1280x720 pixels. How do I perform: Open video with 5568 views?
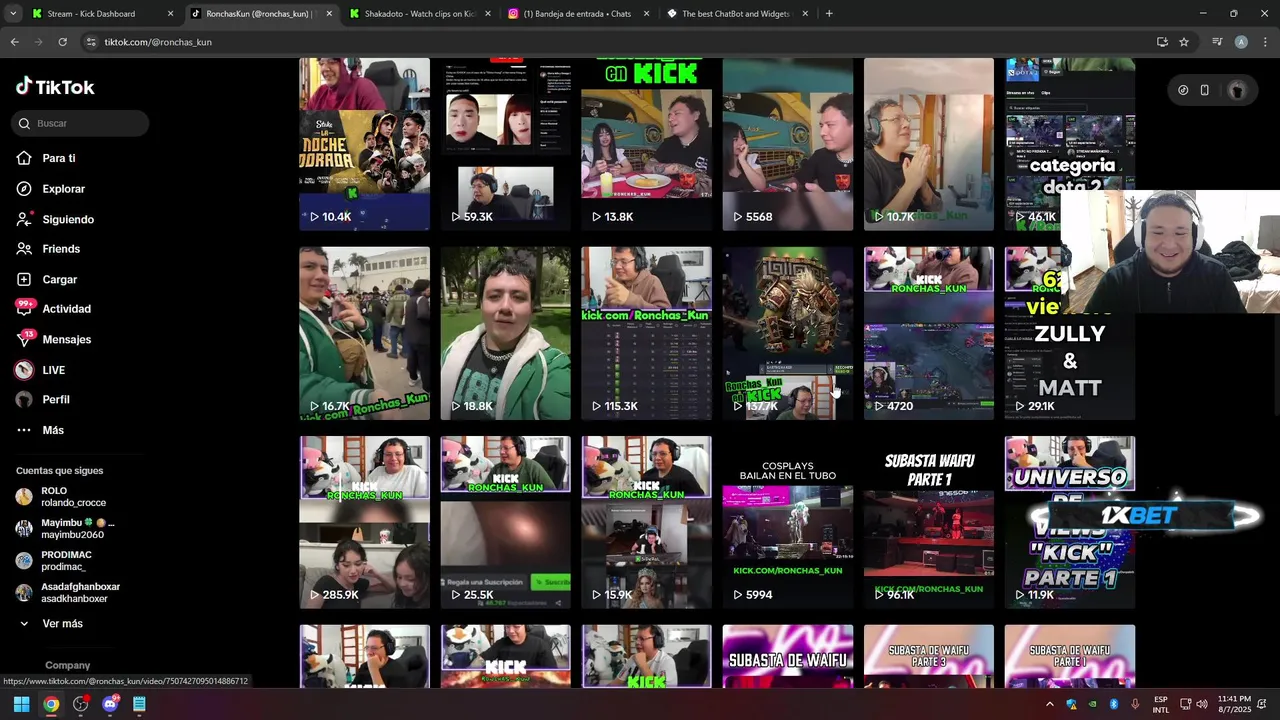pos(788,144)
